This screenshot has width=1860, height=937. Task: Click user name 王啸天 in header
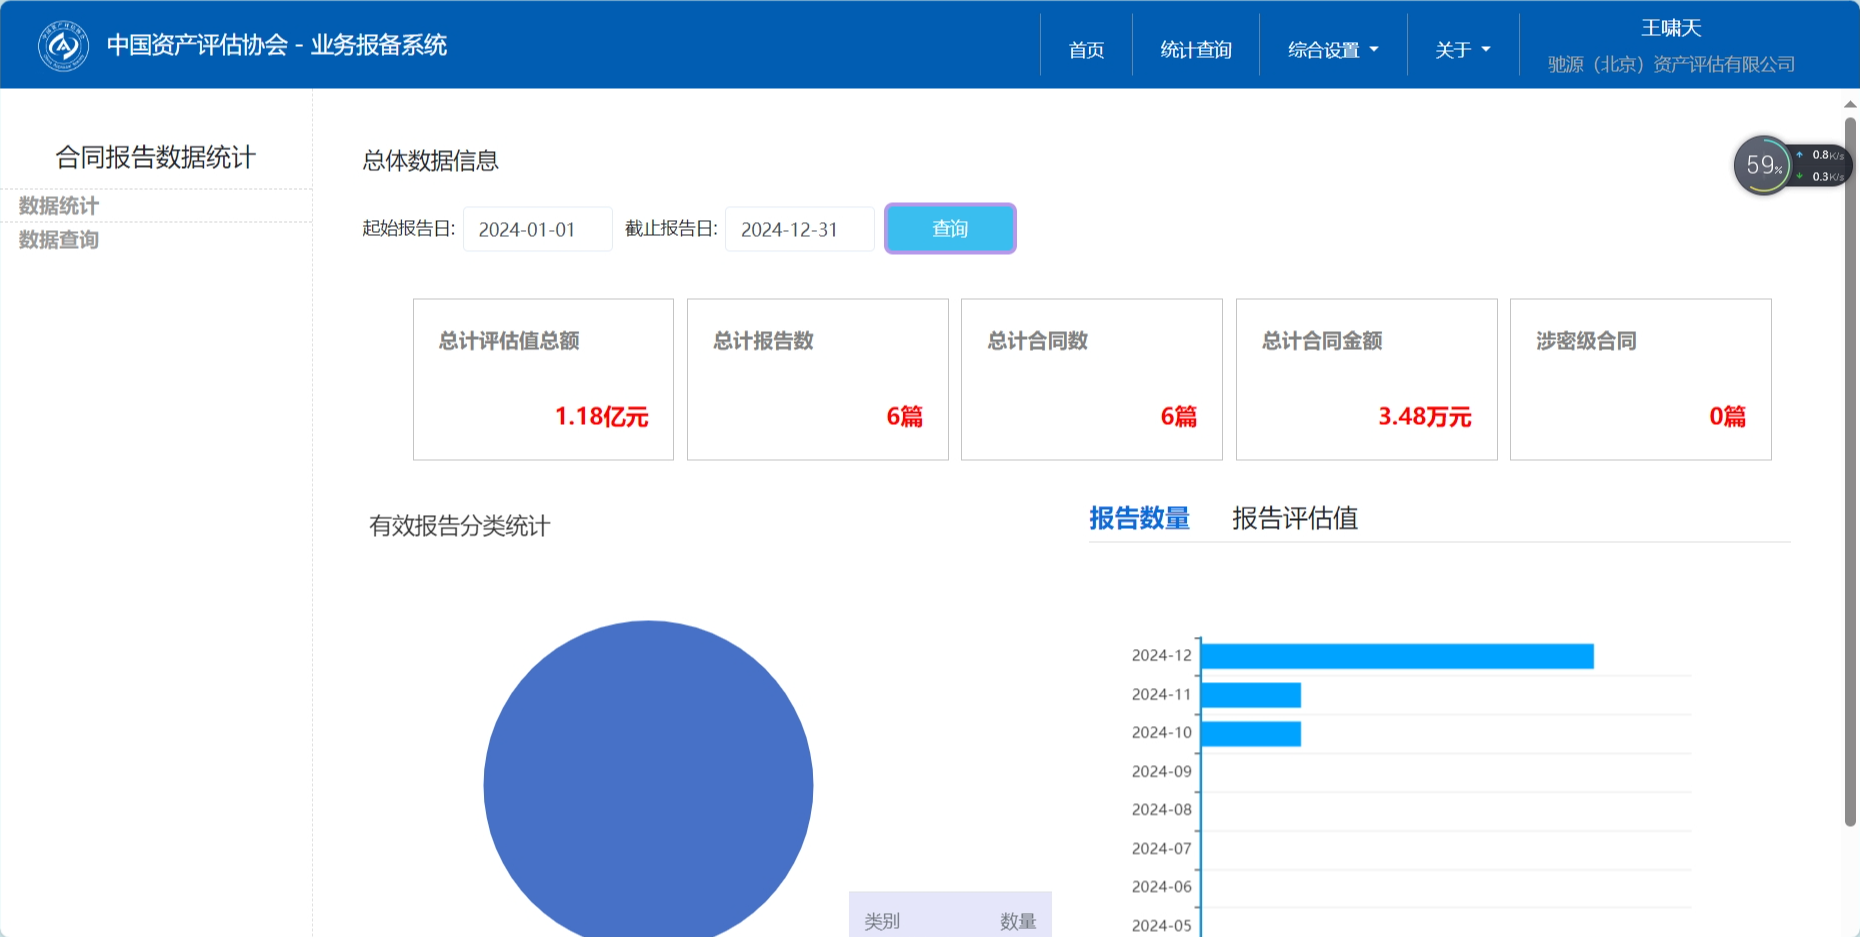click(x=1670, y=28)
